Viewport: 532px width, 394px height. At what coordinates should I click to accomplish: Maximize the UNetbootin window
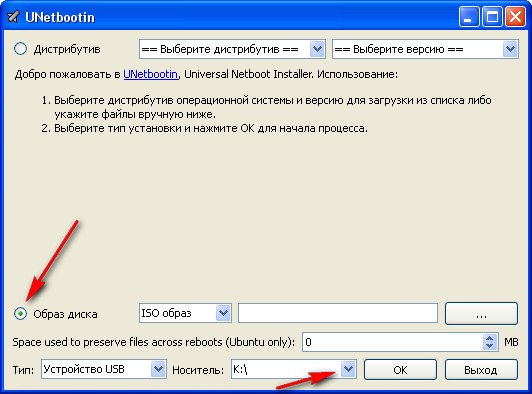[492, 17]
